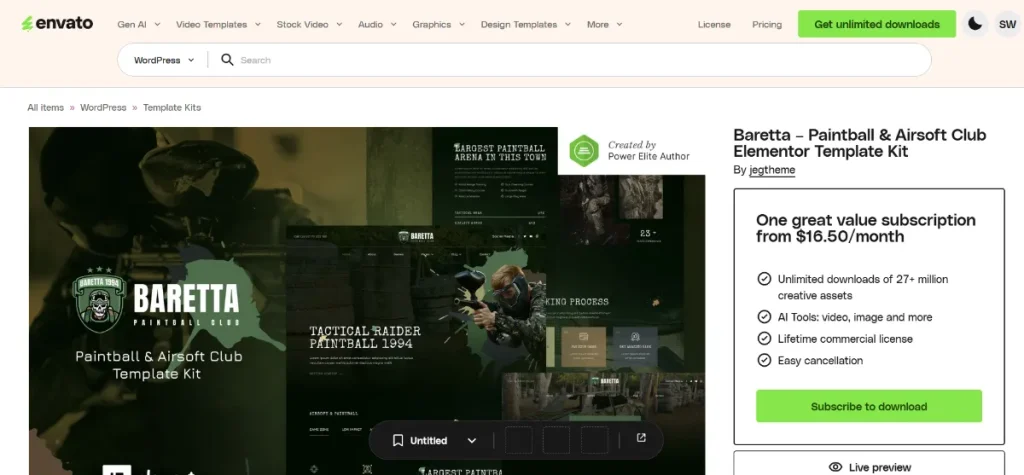Click the eye icon on Live preview
The height and width of the screenshot is (475, 1024).
[x=835, y=467]
